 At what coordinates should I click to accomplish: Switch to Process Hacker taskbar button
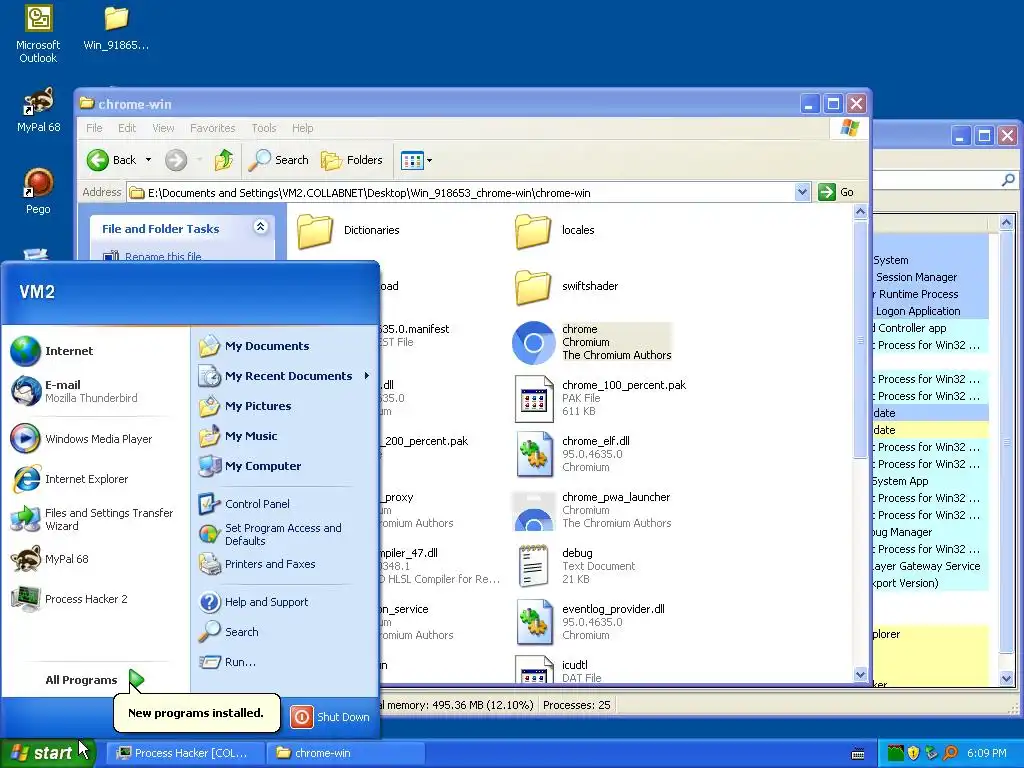click(186, 753)
